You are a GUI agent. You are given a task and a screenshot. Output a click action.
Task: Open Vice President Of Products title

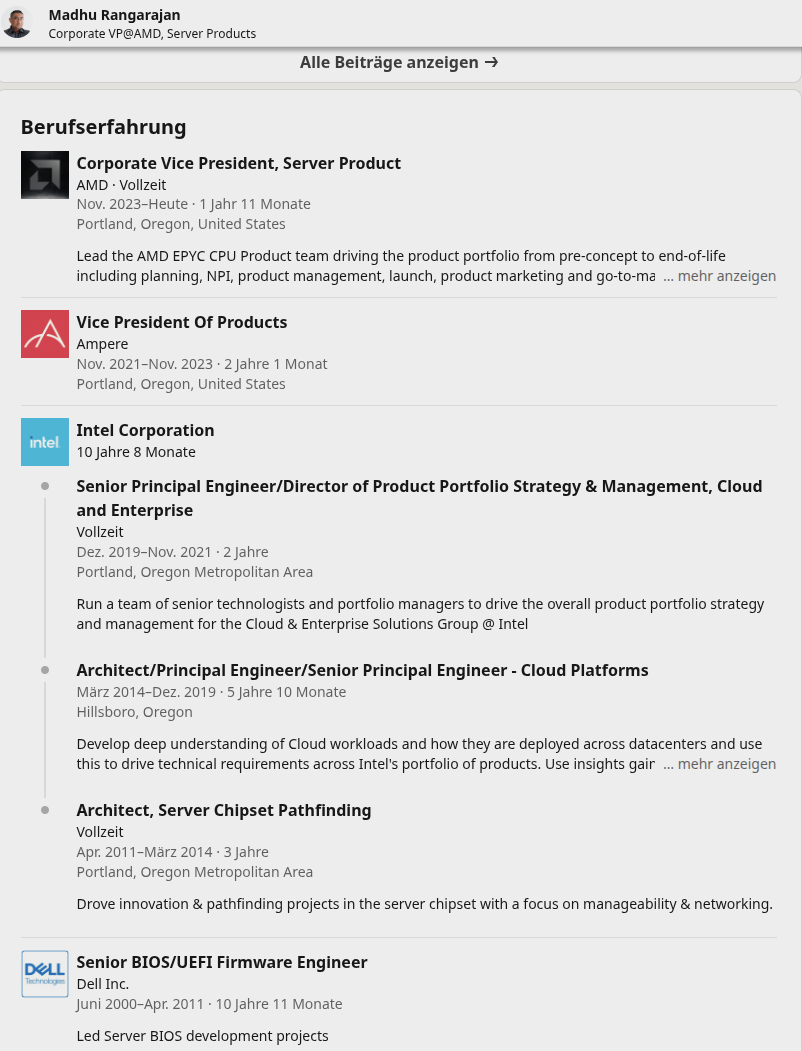[x=181, y=322]
